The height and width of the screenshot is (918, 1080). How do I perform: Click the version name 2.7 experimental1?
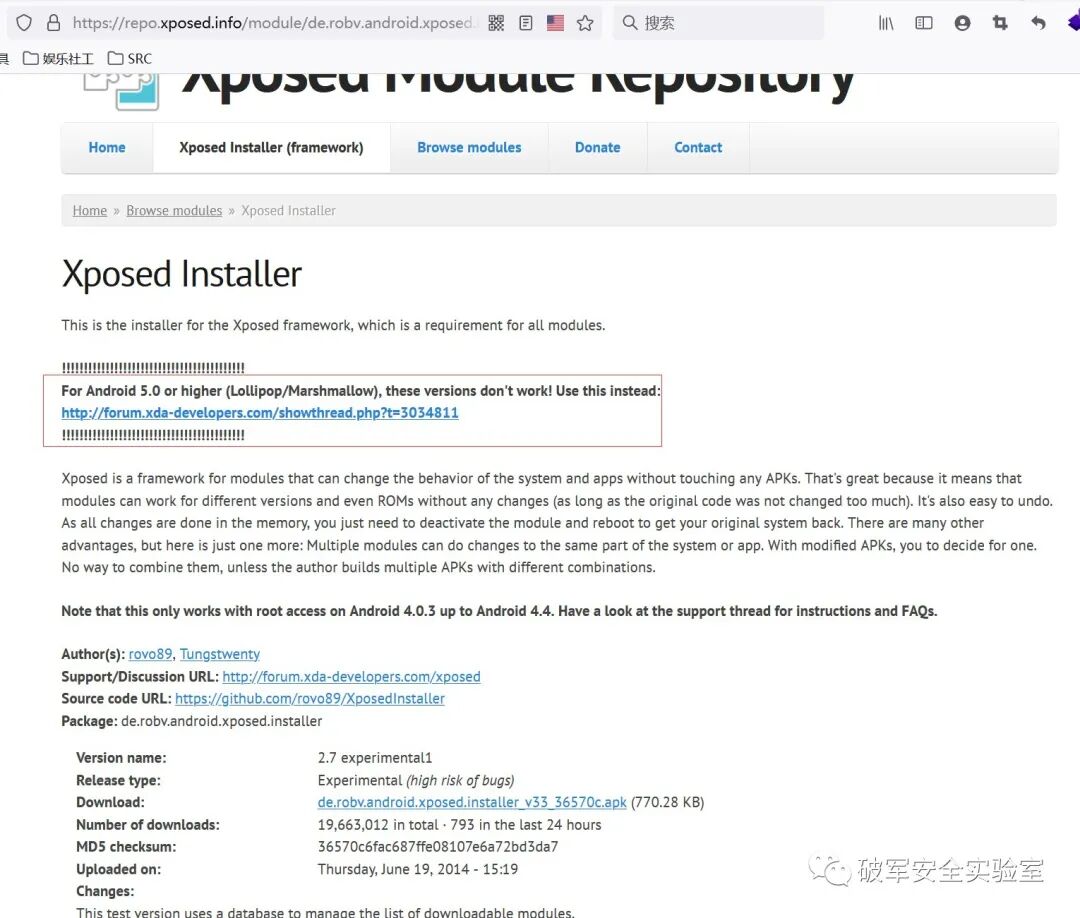click(375, 758)
